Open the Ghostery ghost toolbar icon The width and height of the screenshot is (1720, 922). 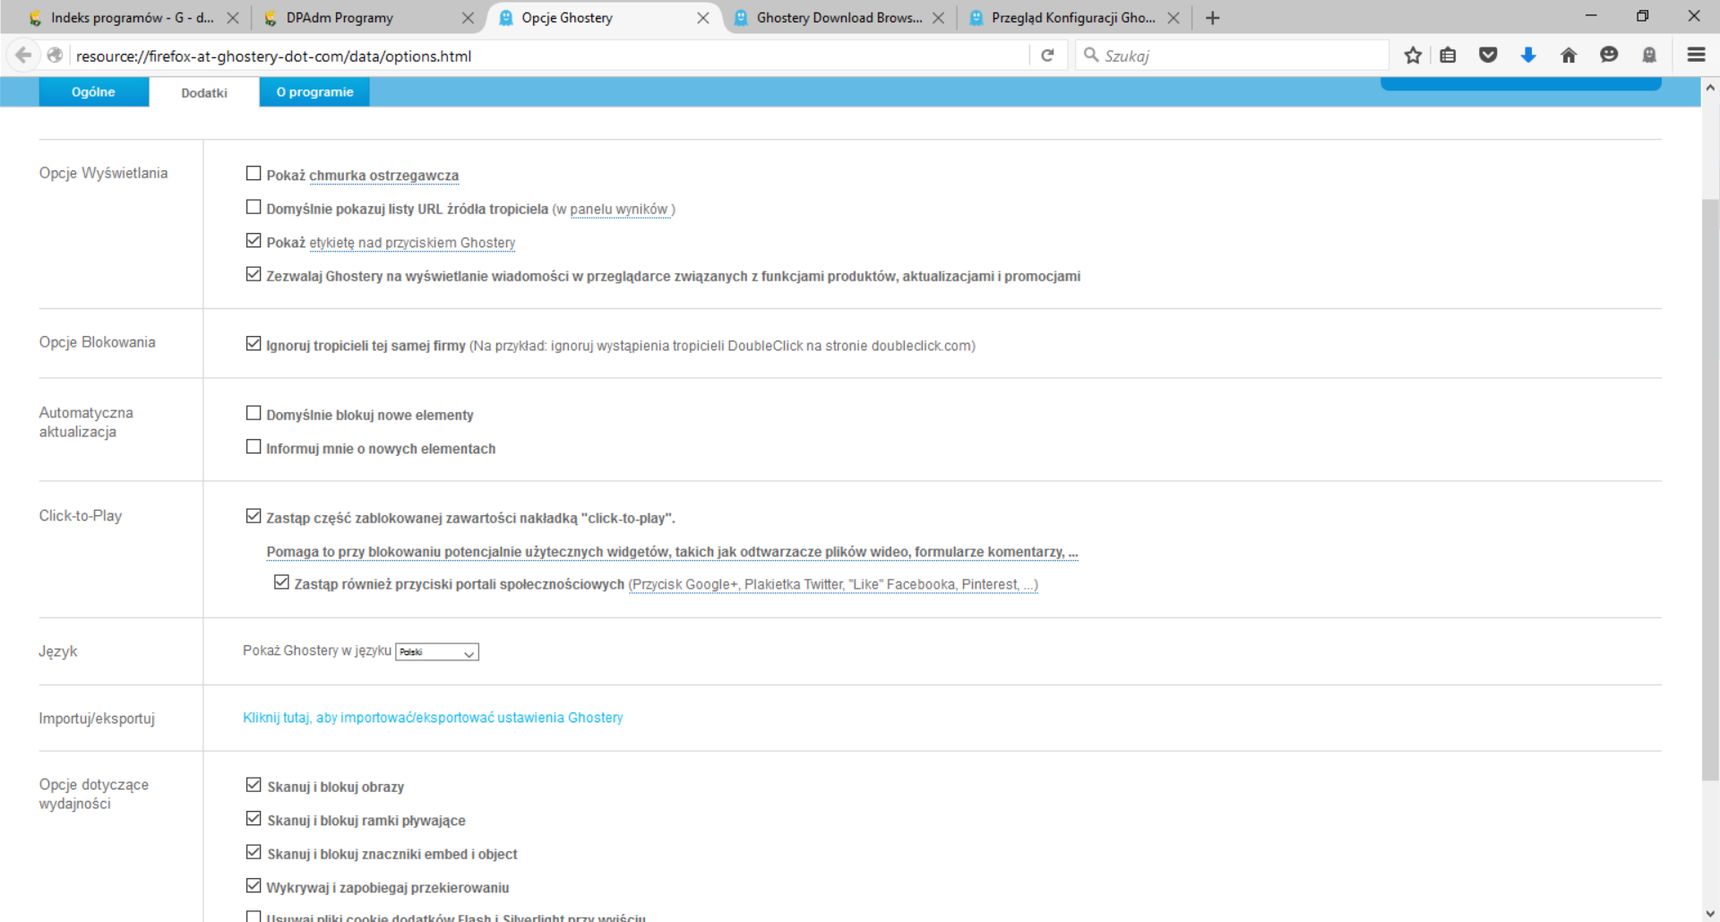(1649, 55)
